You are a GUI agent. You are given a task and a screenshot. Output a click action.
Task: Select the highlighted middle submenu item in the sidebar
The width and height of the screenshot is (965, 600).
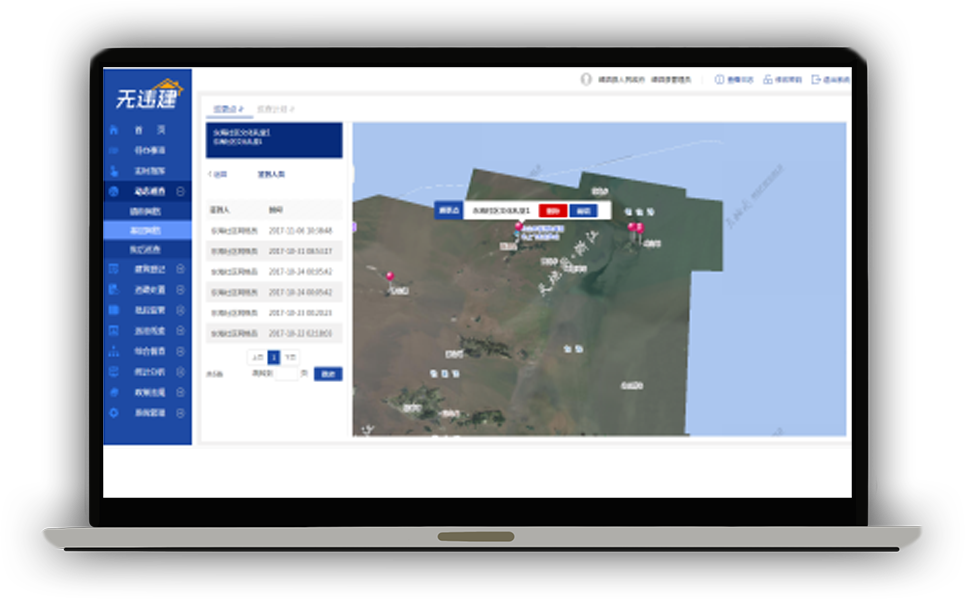(146, 230)
